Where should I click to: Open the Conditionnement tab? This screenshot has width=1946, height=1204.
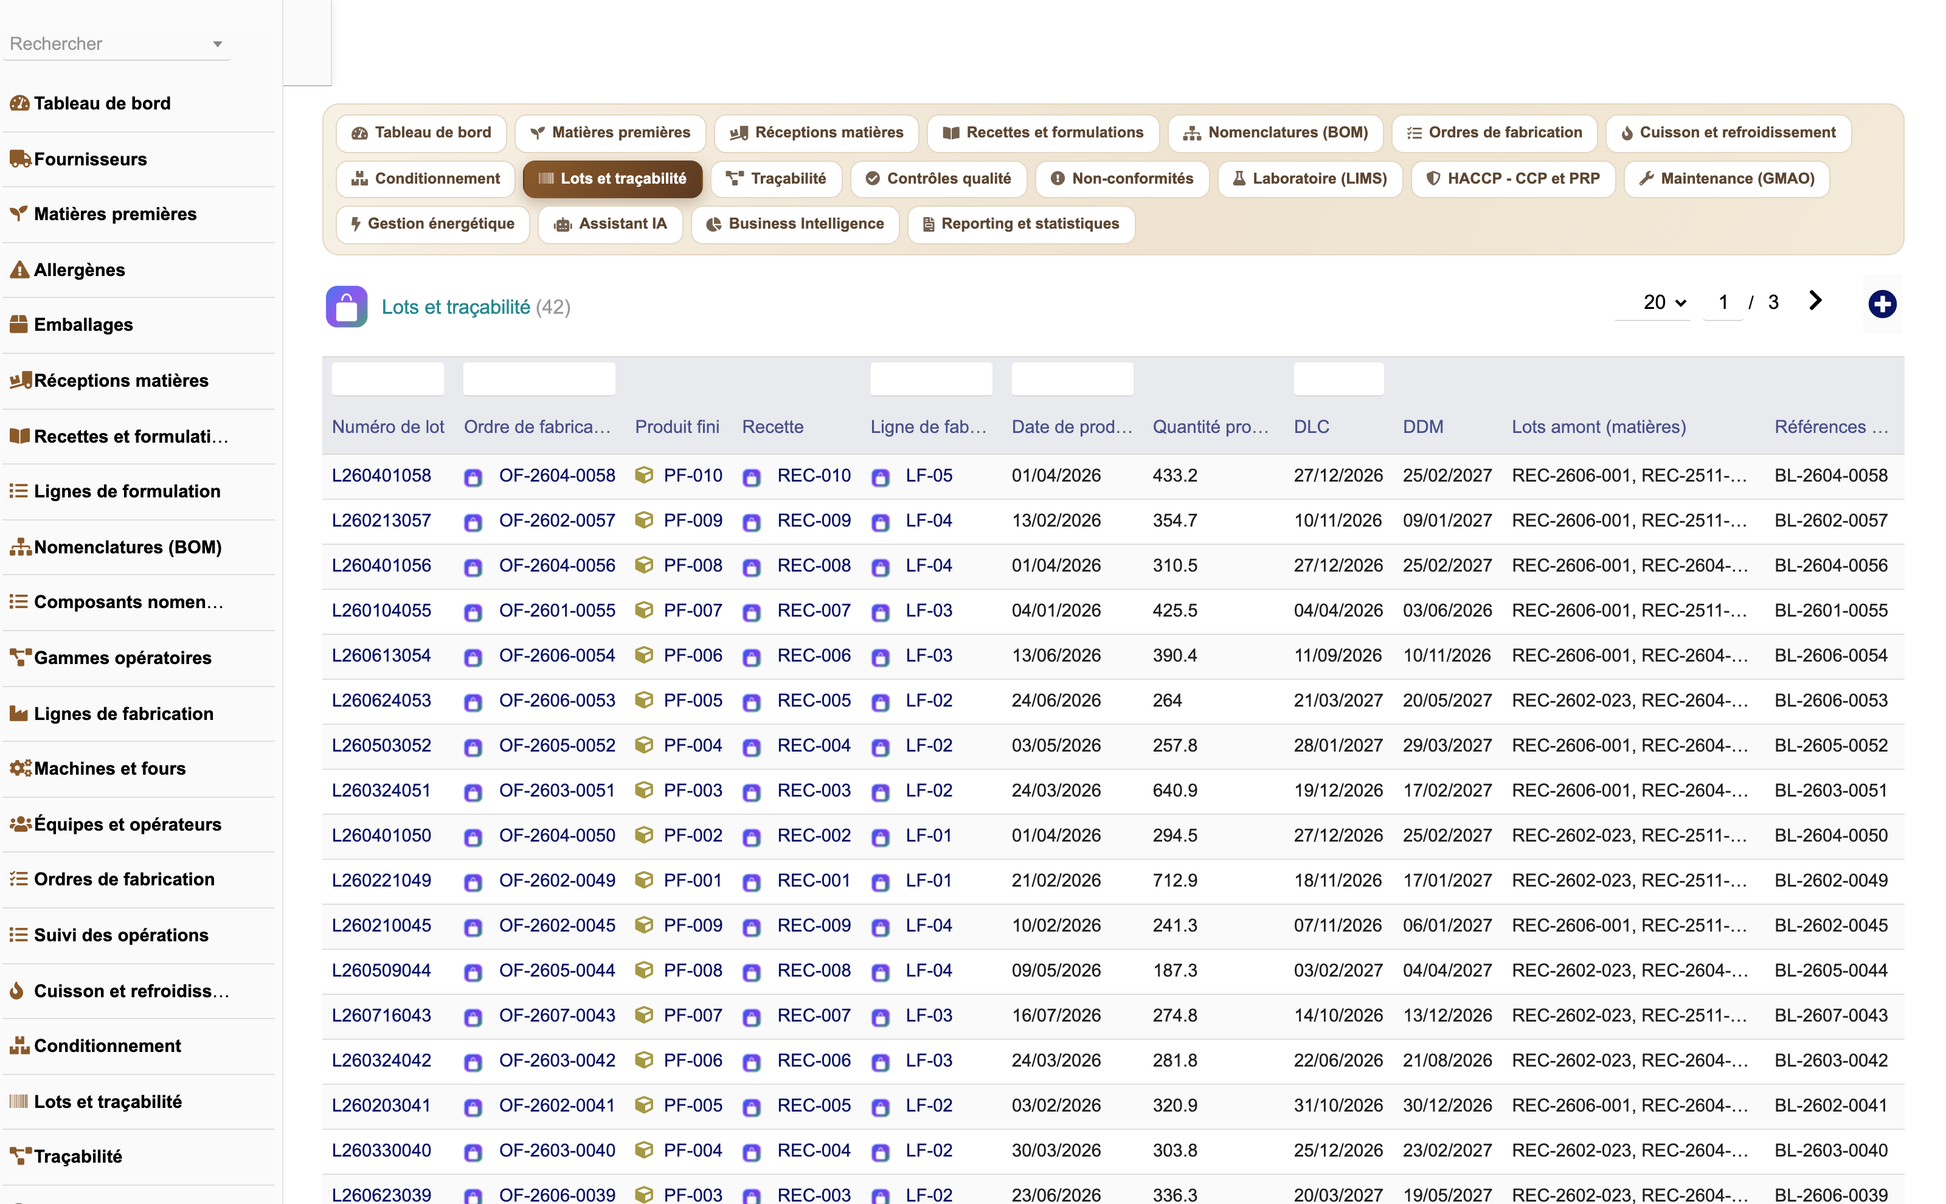426,179
